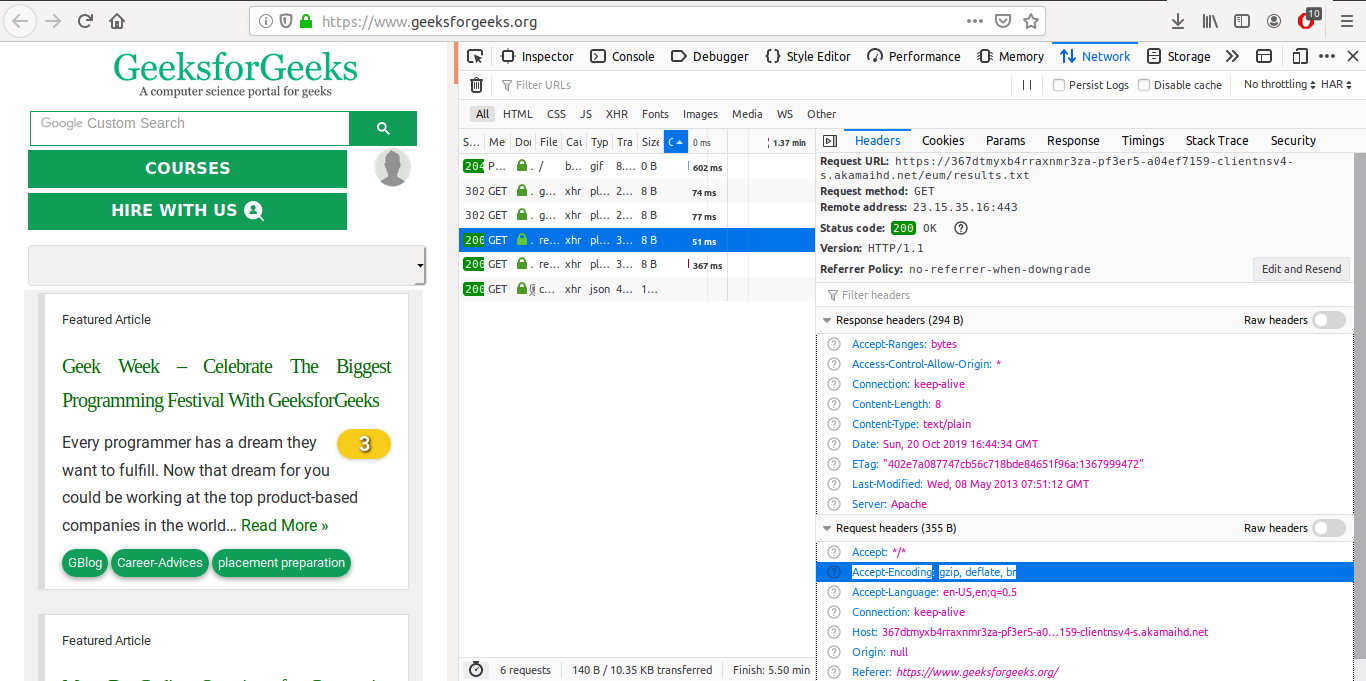Image resolution: width=1366 pixels, height=681 pixels.
Task: Clear network log with trash icon
Action: pos(477,85)
